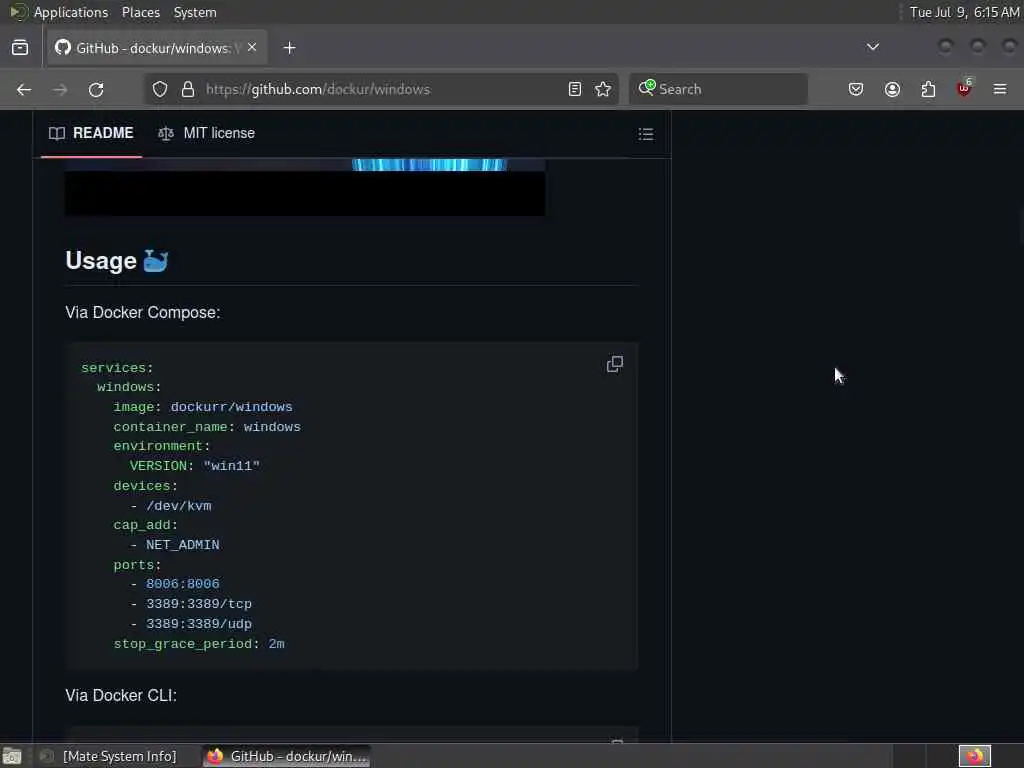This screenshot has height=768, width=1024.
Task: Click the Usage heading
Action: click(117, 261)
